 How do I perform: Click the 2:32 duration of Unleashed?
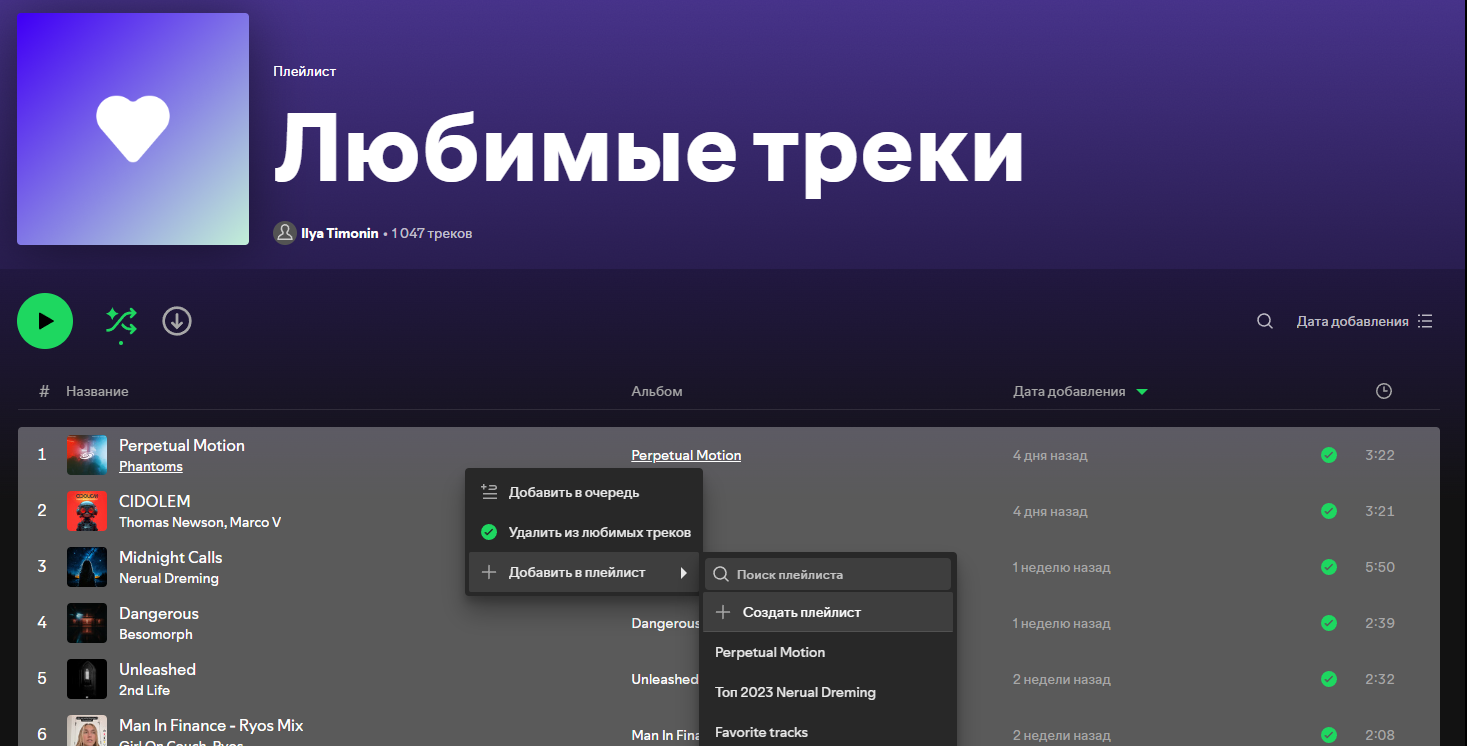[1380, 679]
